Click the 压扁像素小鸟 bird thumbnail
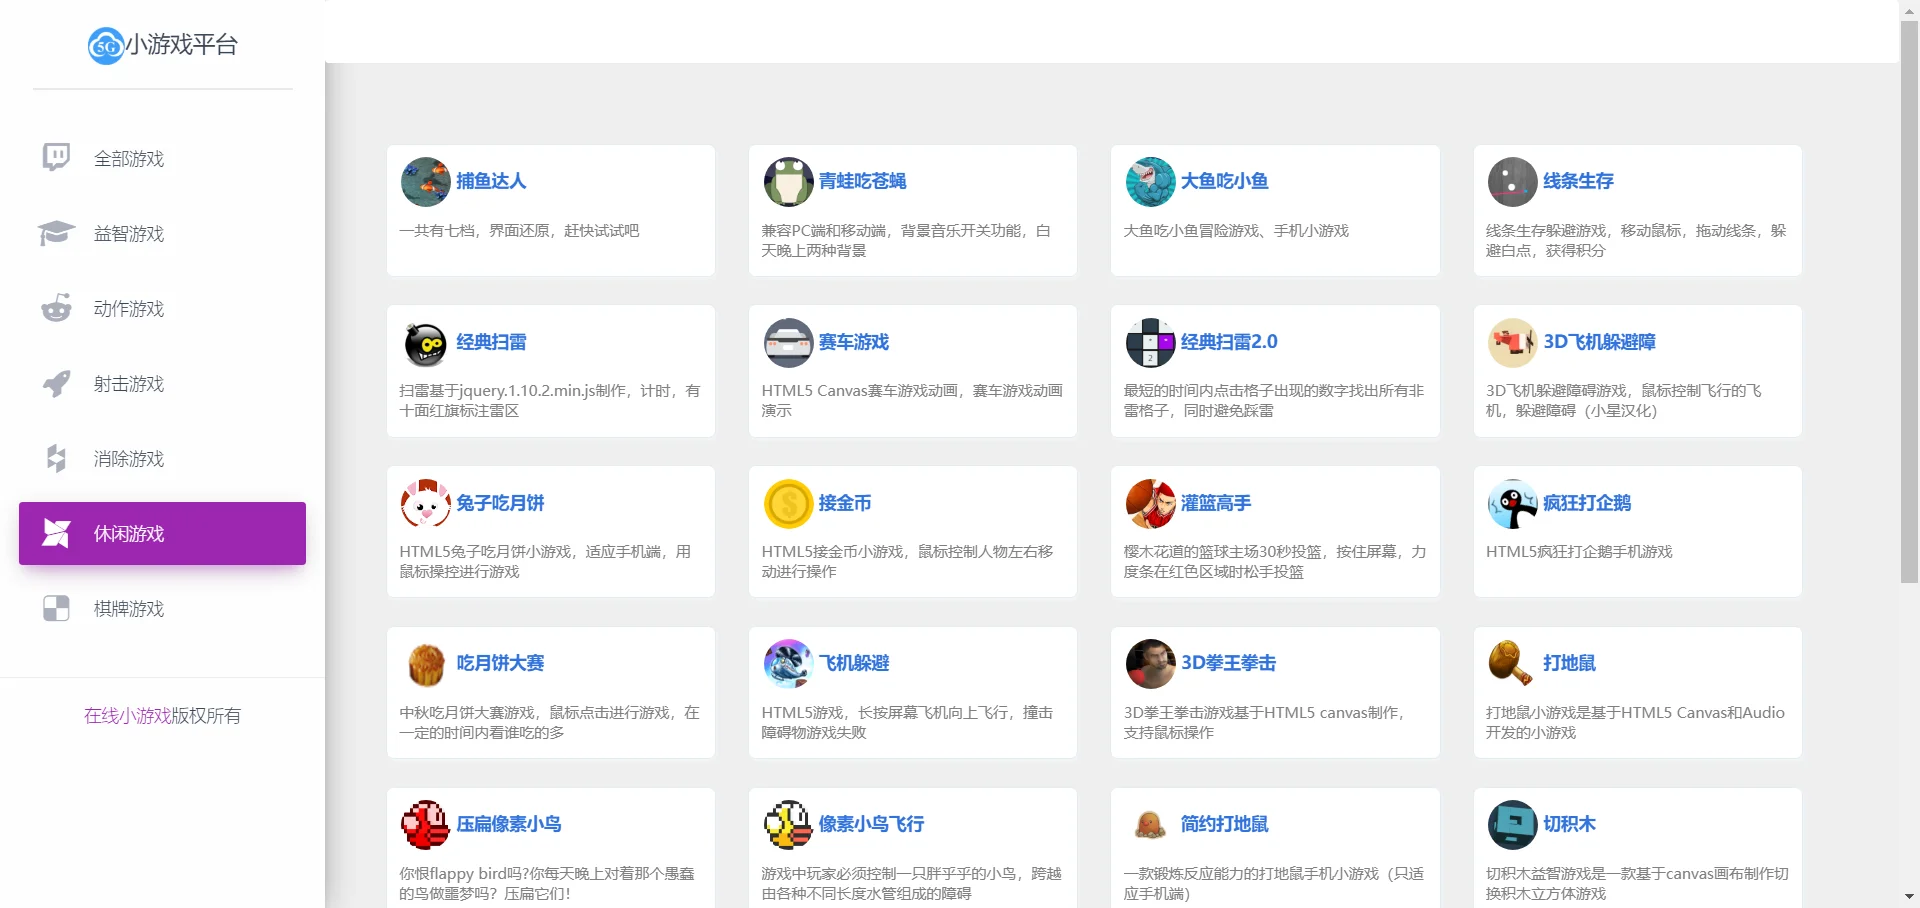 pos(425,824)
